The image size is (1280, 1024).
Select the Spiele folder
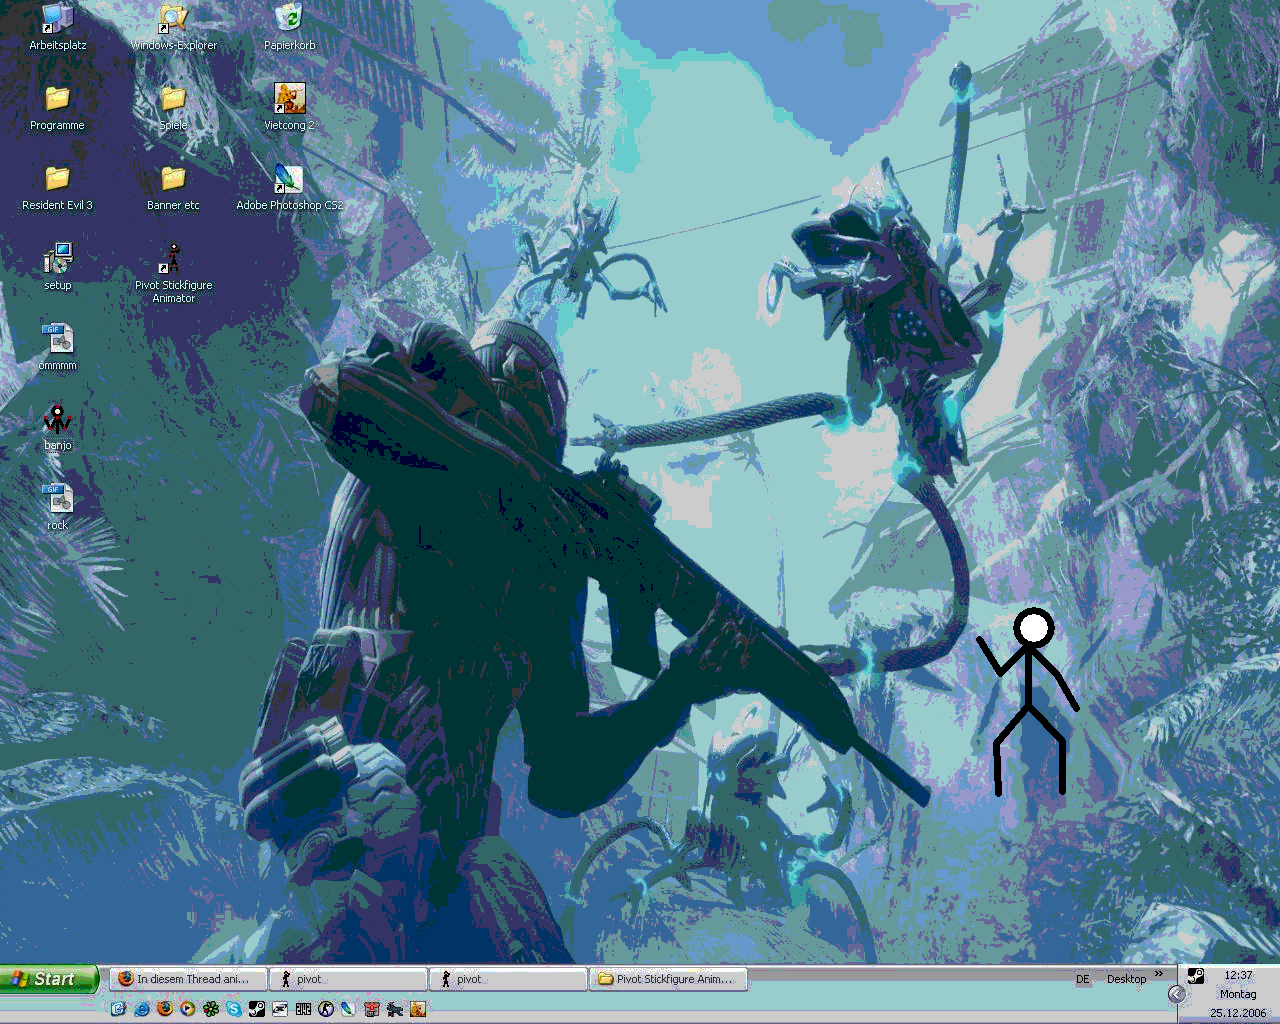click(x=173, y=108)
